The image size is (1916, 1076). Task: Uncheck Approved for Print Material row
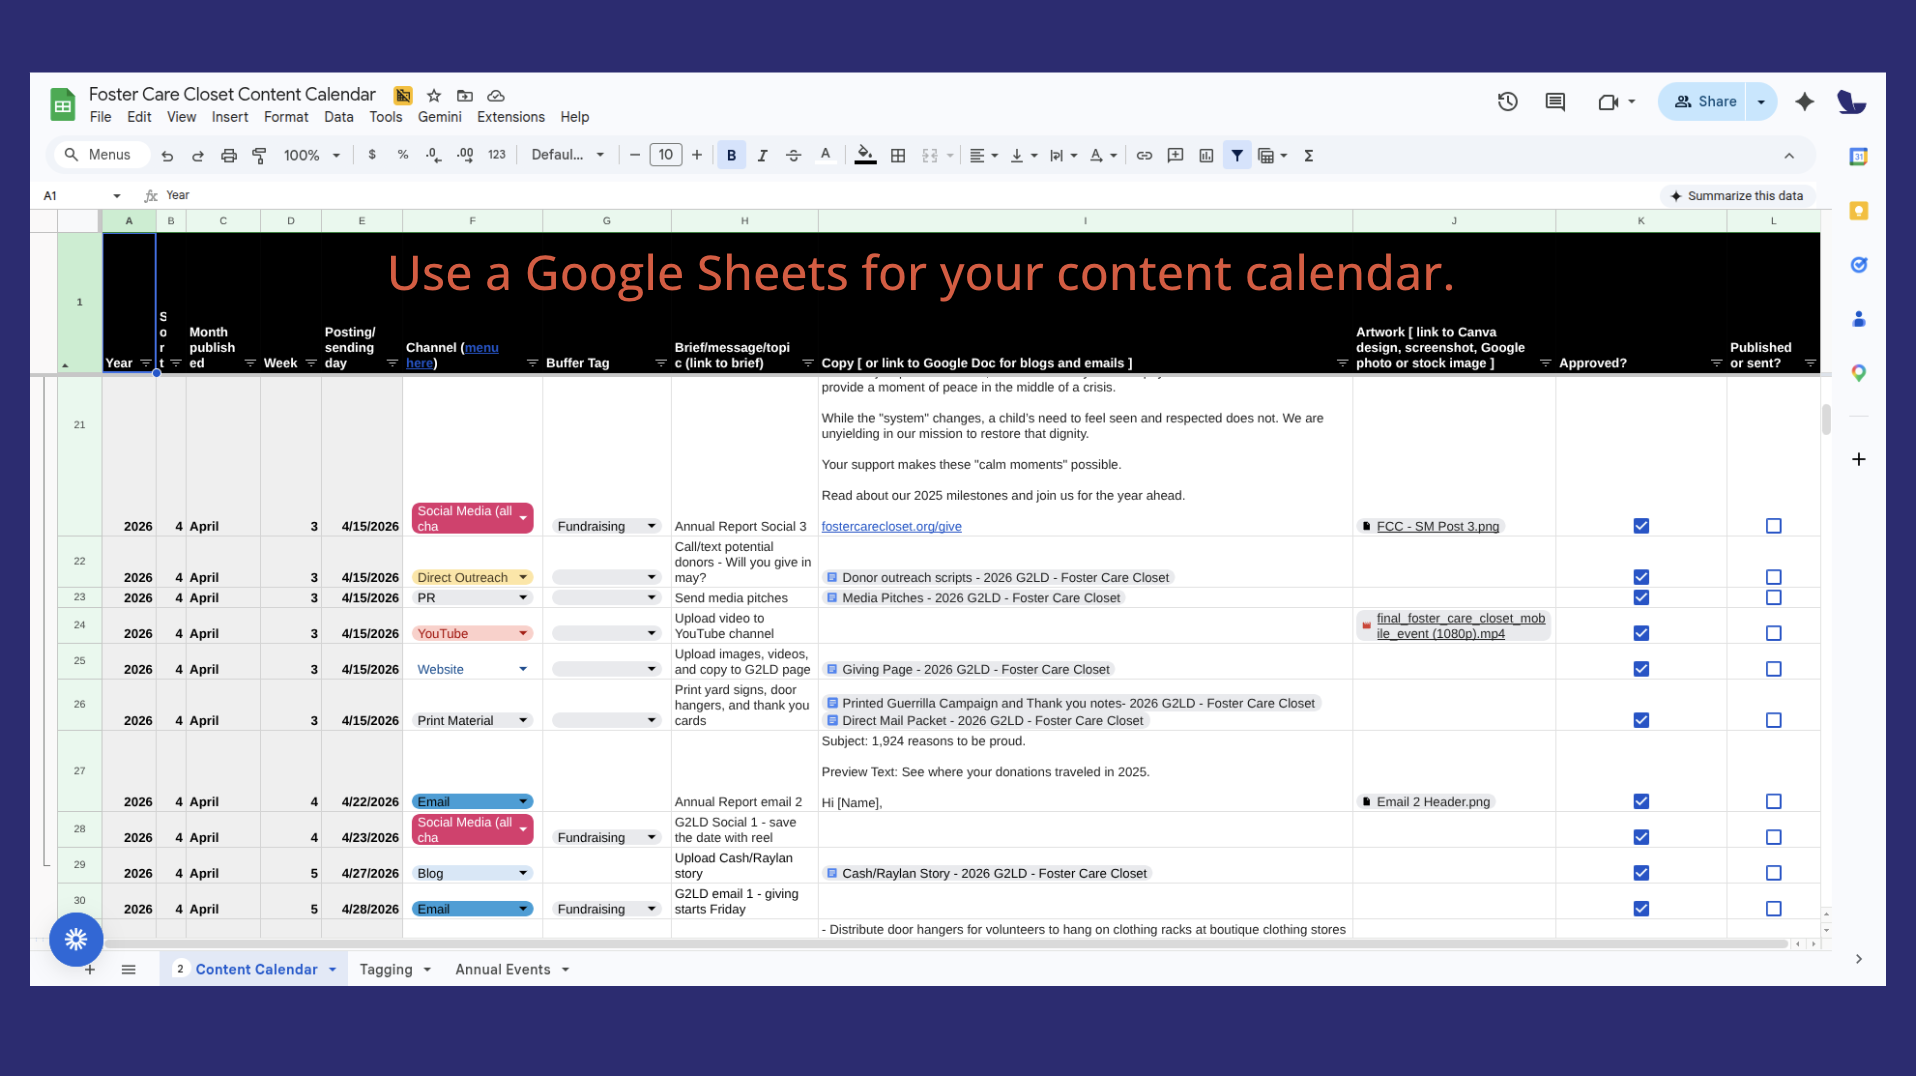click(x=1641, y=720)
